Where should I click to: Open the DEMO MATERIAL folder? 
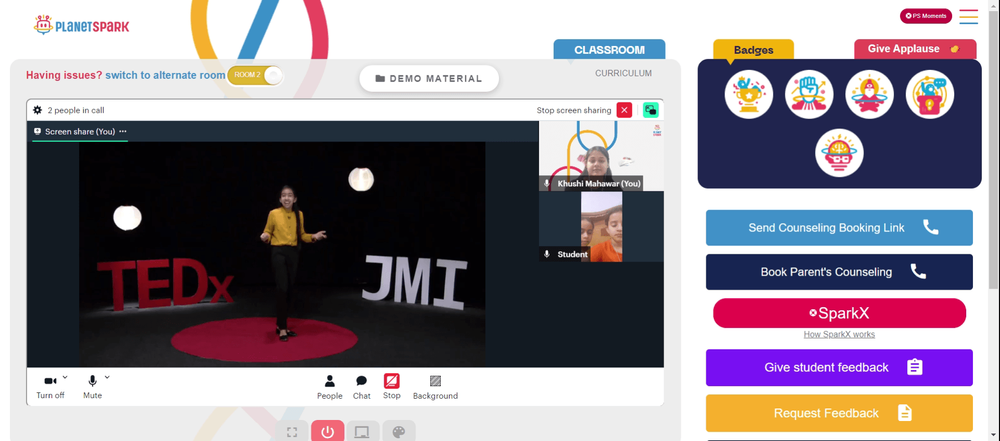[x=429, y=78]
